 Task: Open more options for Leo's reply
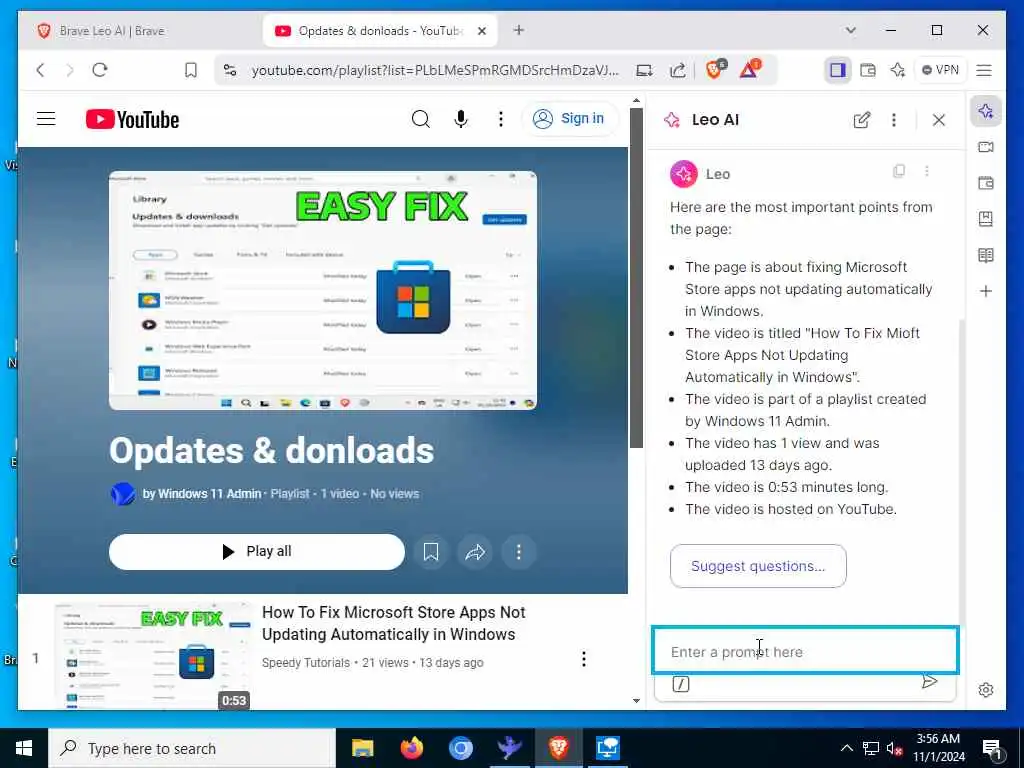pyautogui.click(x=927, y=171)
